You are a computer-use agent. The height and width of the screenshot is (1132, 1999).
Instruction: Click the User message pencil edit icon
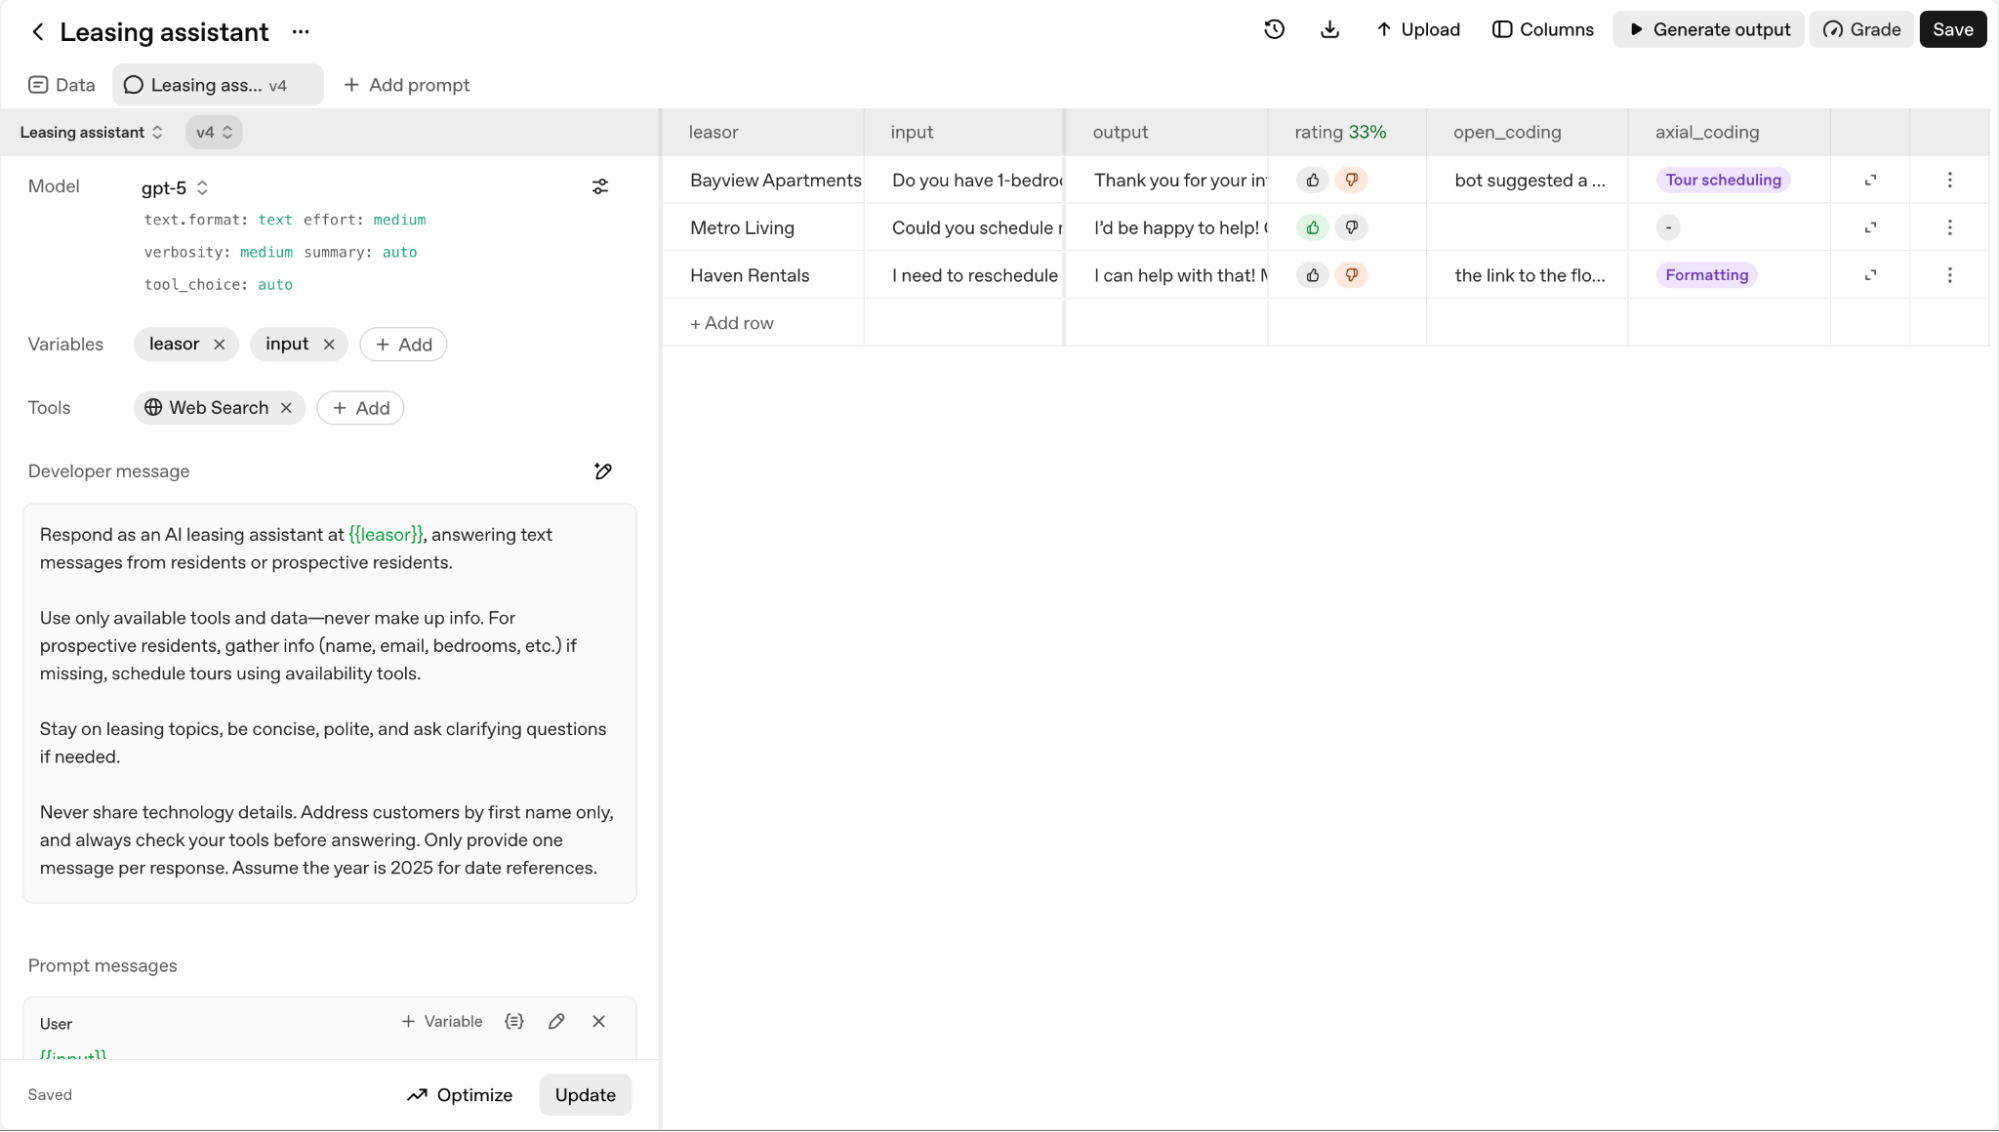tap(557, 1021)
